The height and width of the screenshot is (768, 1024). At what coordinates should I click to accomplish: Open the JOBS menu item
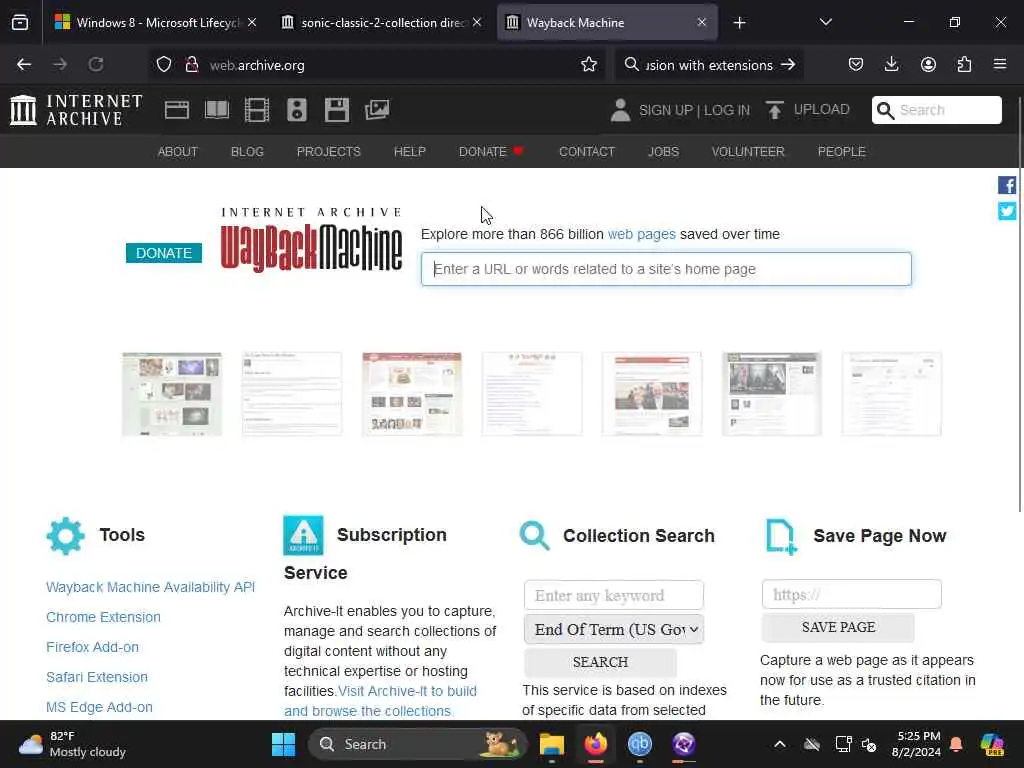(x=664, y=152)
